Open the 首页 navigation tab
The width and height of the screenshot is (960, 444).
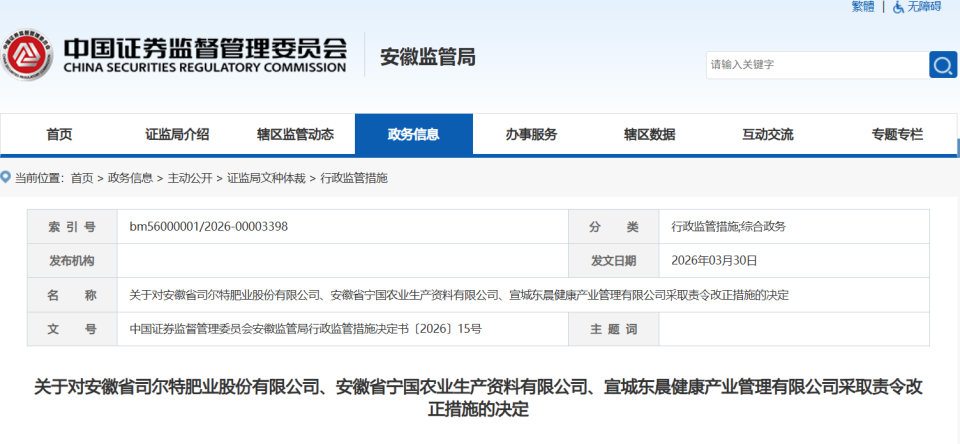click(x=59, y=134)
